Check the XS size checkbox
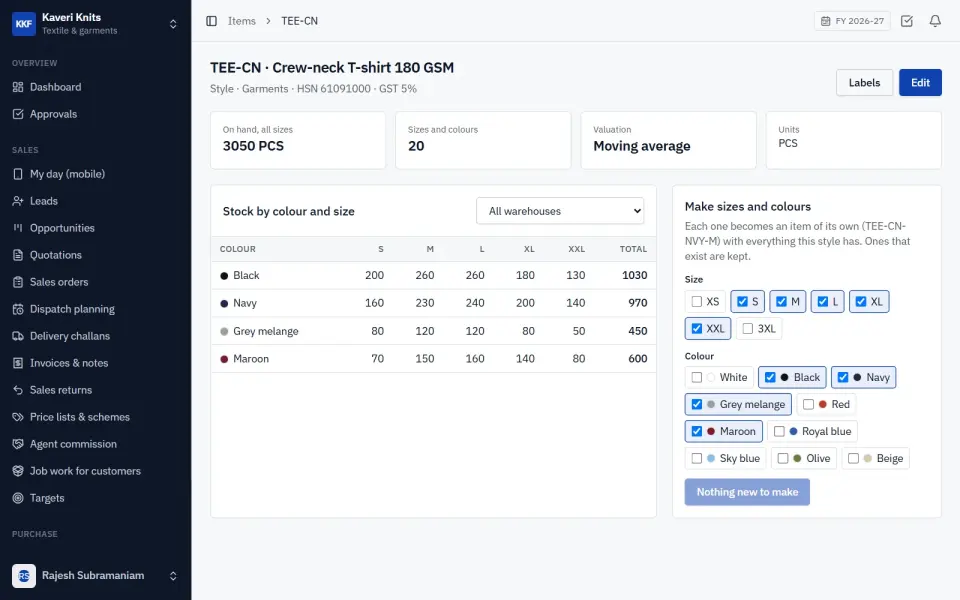Image resolution: width=960 pixels, height=600 pixels. [696, 301]
